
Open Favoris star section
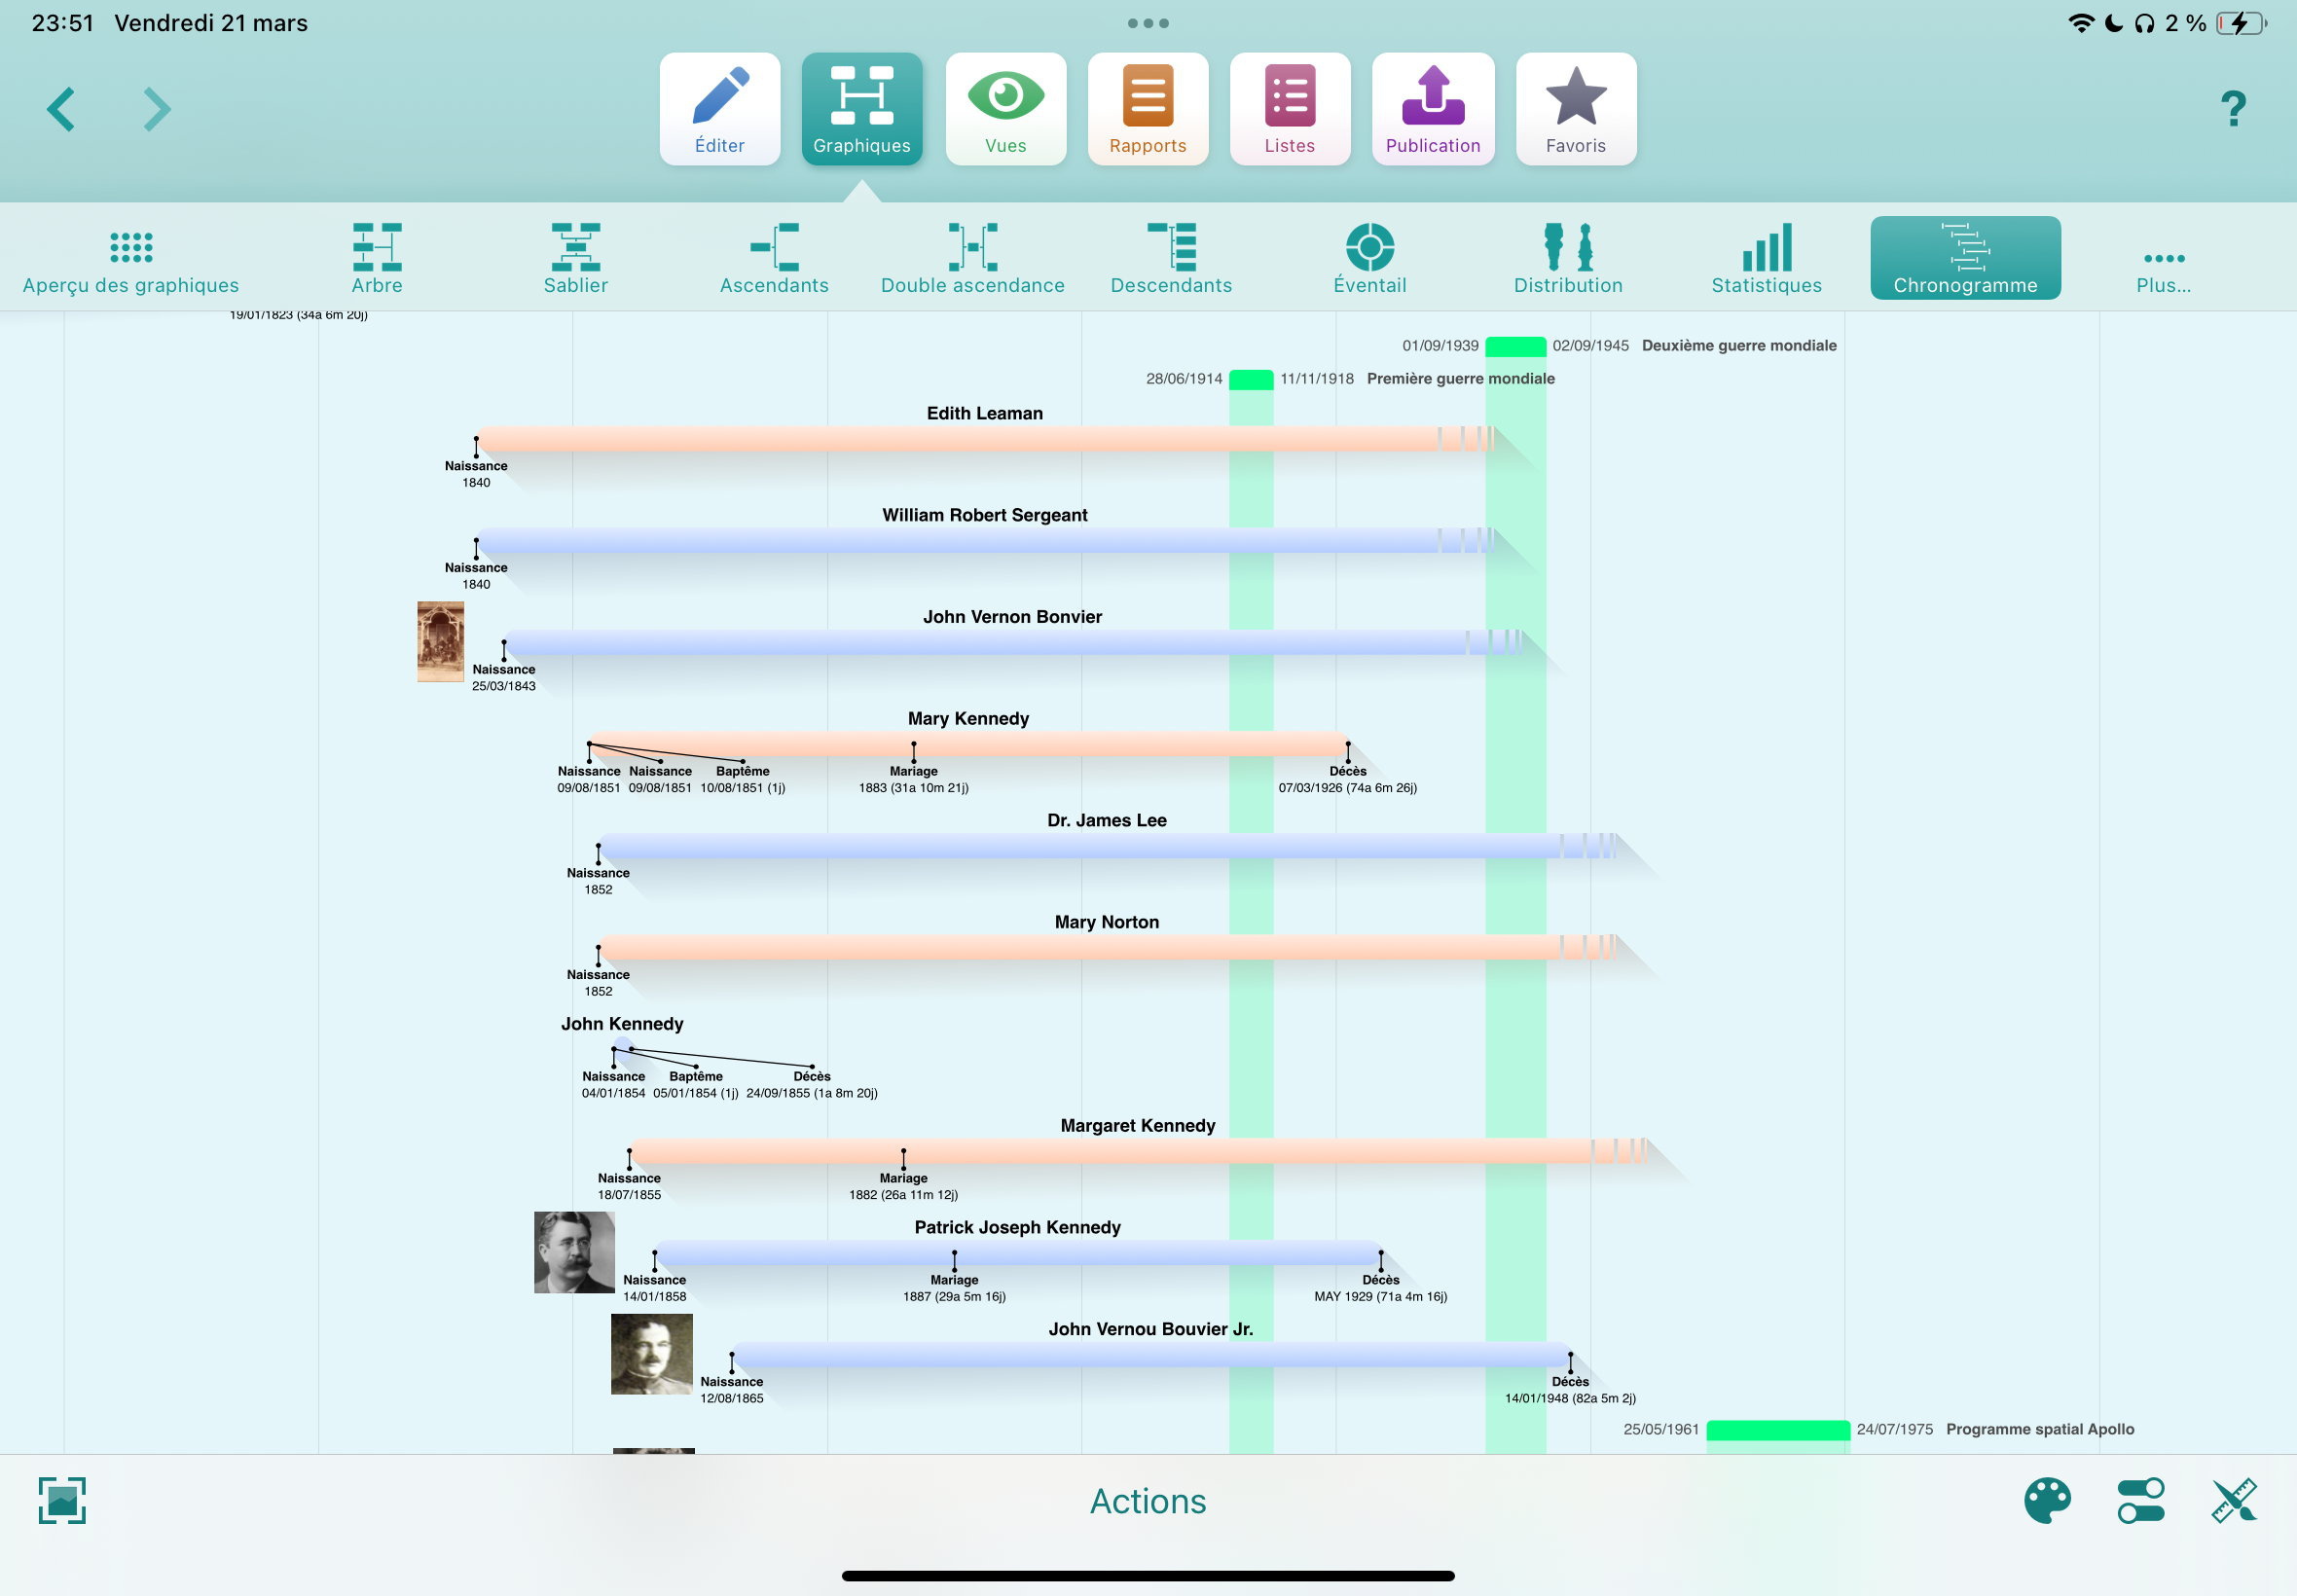pyautogui.click(x=1575, y=109)
